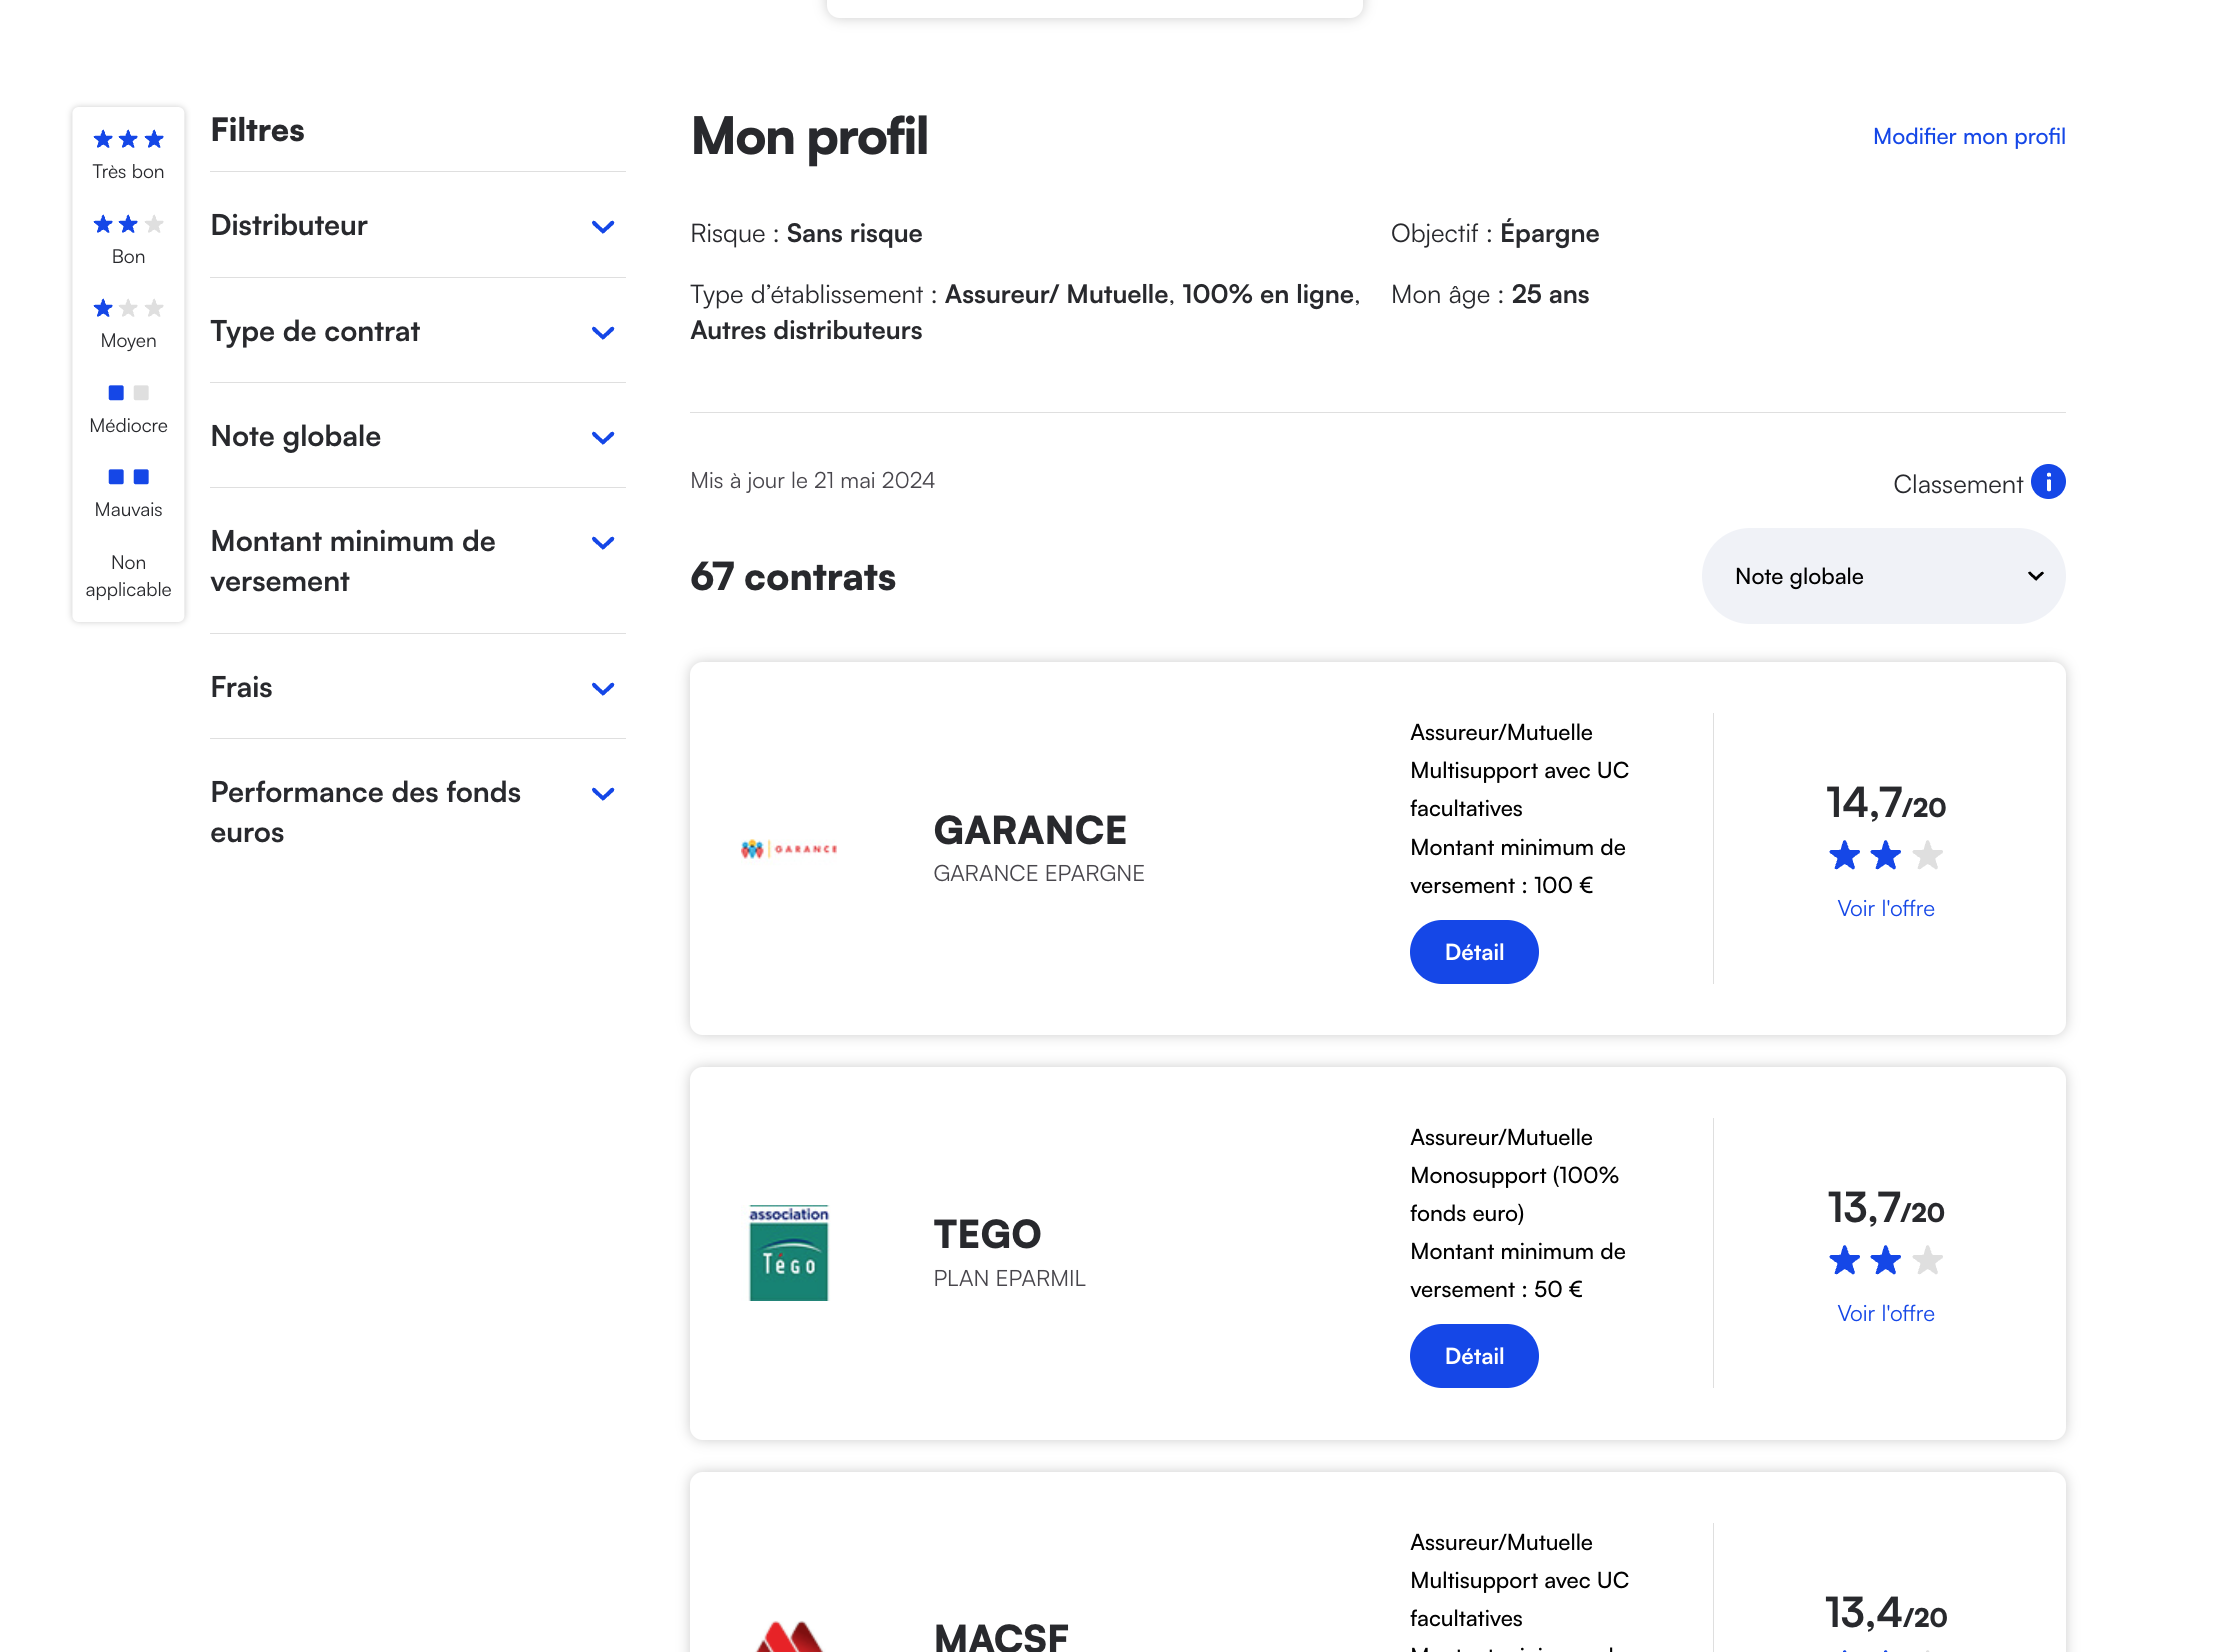The height and width of the screenshot is (1652, 2230).
Task: Click the Mauvais squares icon
Action: coord(128,477)
